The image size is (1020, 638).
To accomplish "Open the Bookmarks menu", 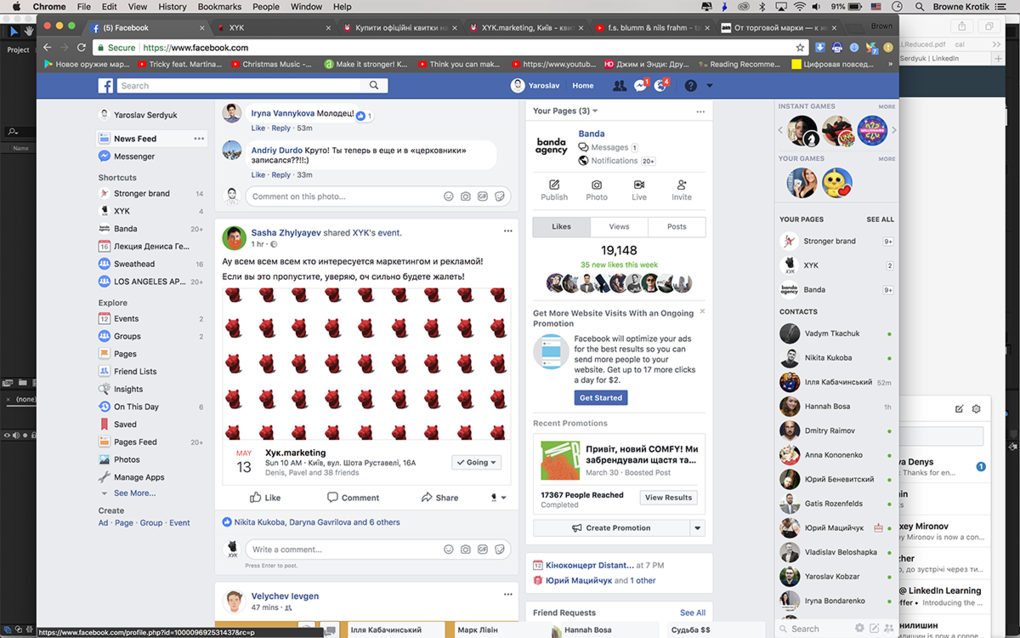I will click(219, 7).
